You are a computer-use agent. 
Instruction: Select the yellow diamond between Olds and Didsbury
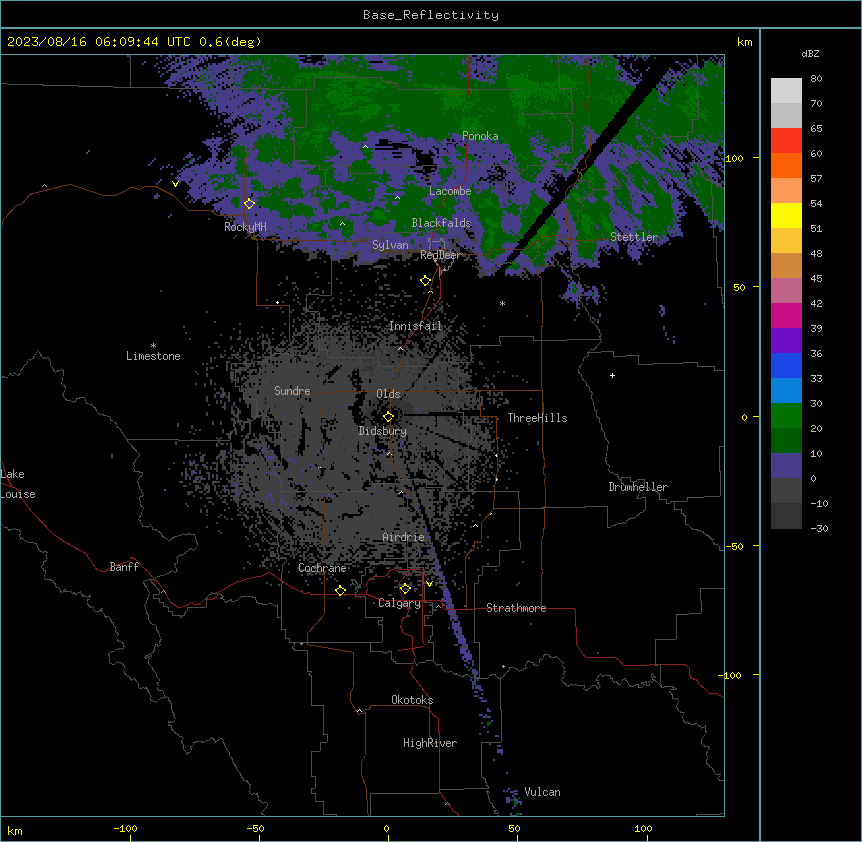(388, 416)
